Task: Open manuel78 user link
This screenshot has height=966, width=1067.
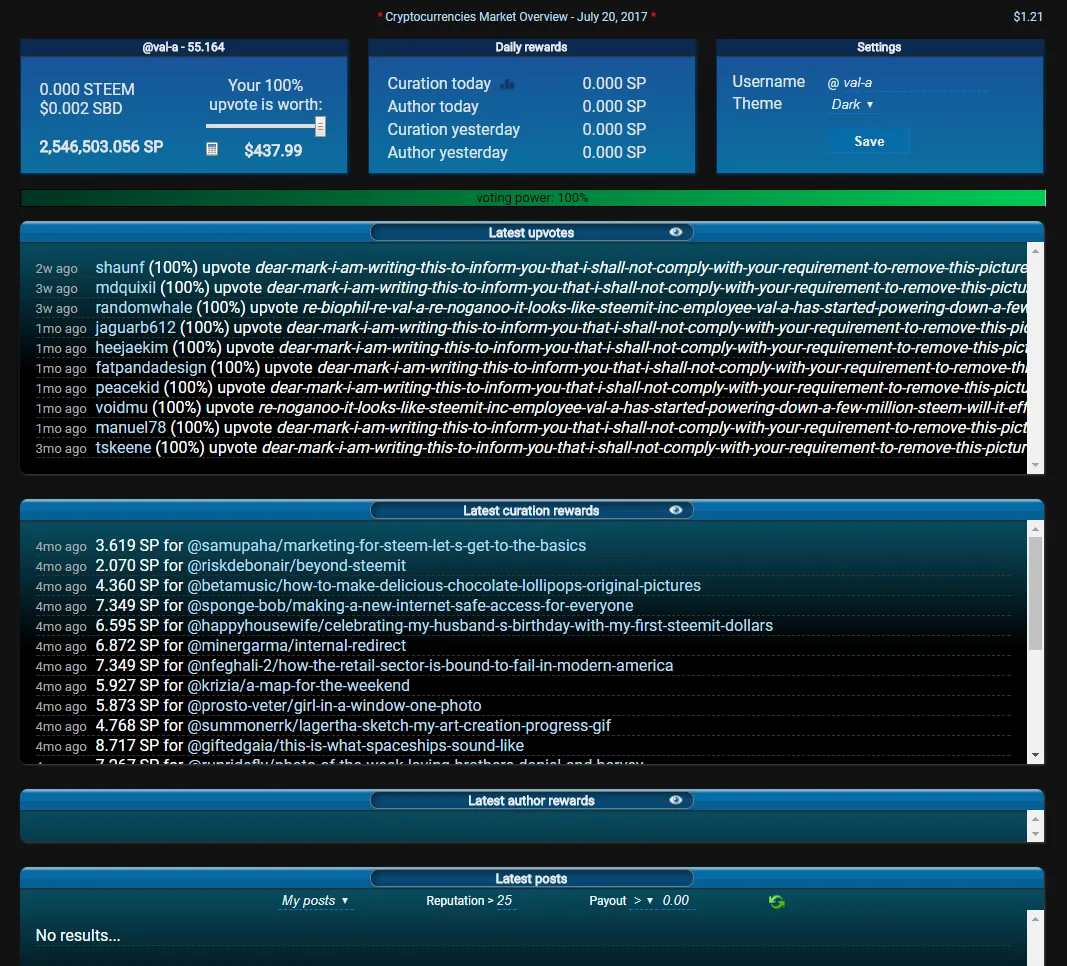Action: pos(131,427)
